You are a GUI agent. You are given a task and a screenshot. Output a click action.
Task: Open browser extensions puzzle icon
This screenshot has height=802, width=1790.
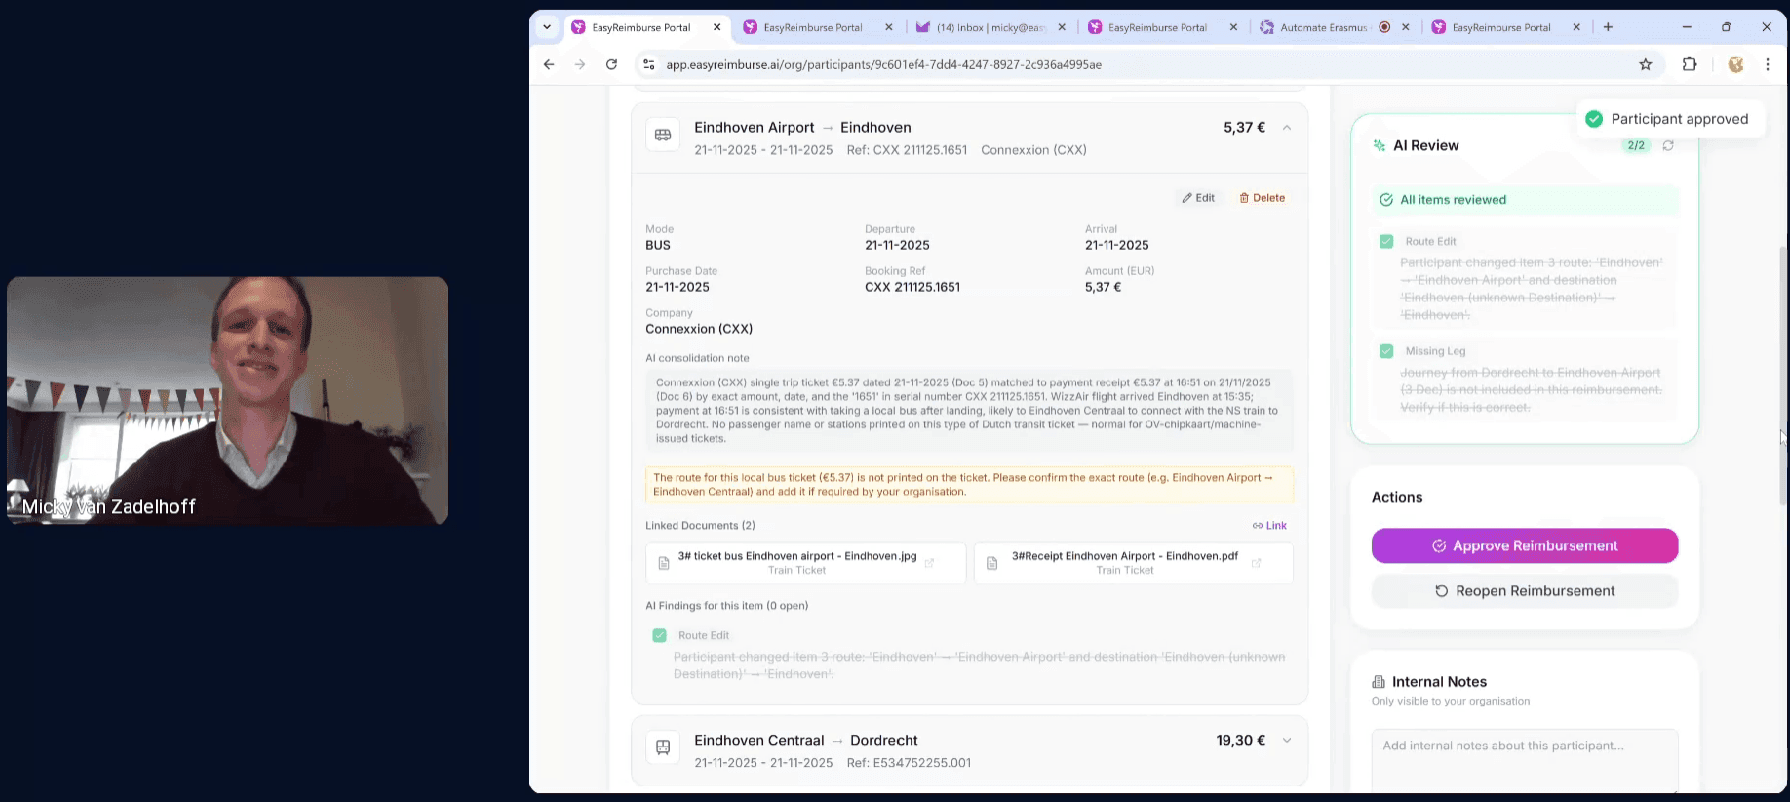coord(1689,64)
